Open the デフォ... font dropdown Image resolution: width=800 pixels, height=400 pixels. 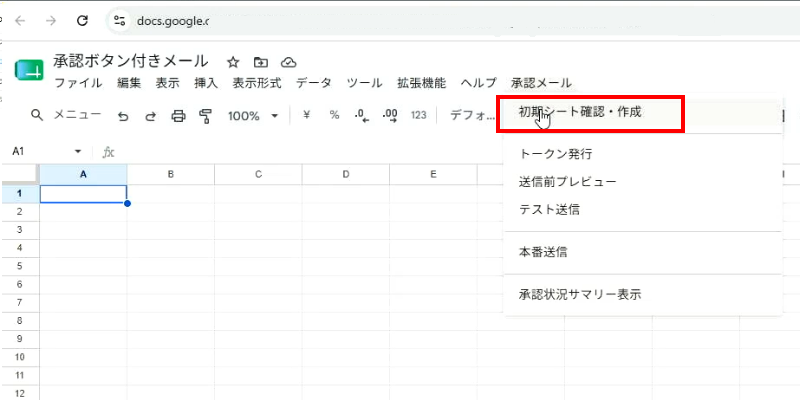(472, 115)
